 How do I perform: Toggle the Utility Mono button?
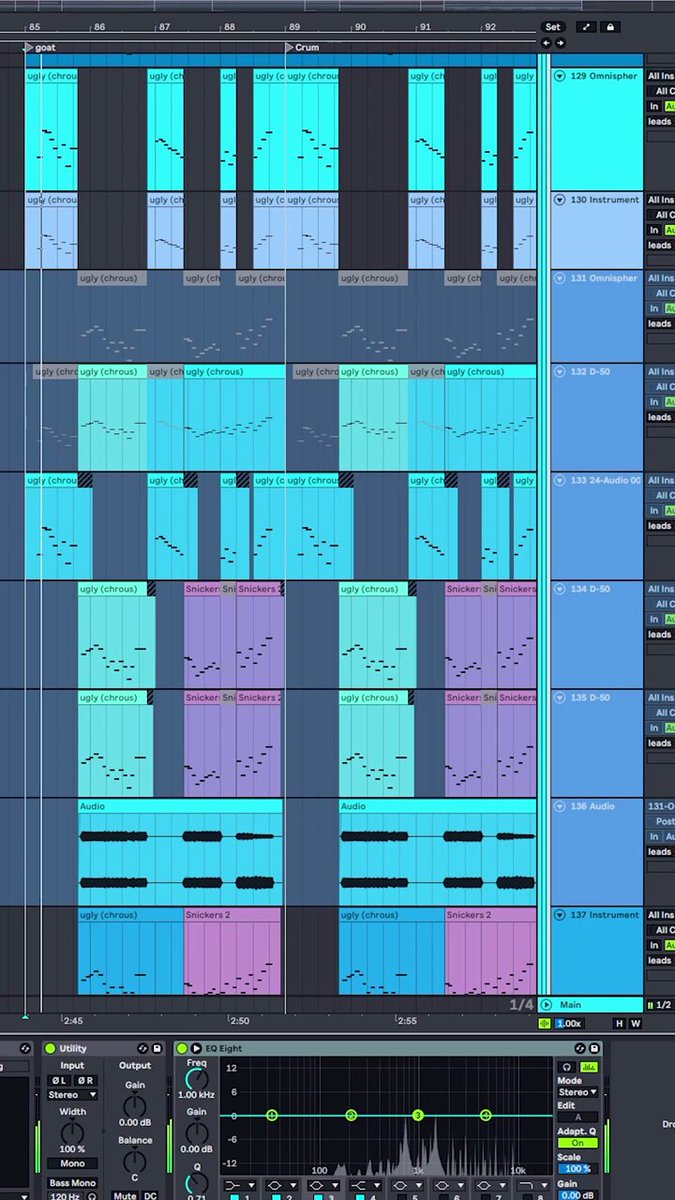73,1164
